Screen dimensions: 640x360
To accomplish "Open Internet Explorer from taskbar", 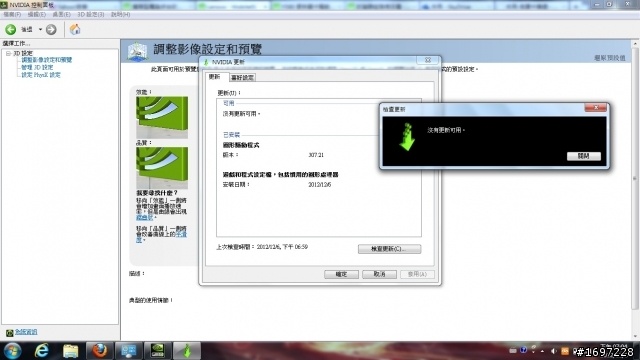I will click(x=41, y=351).
